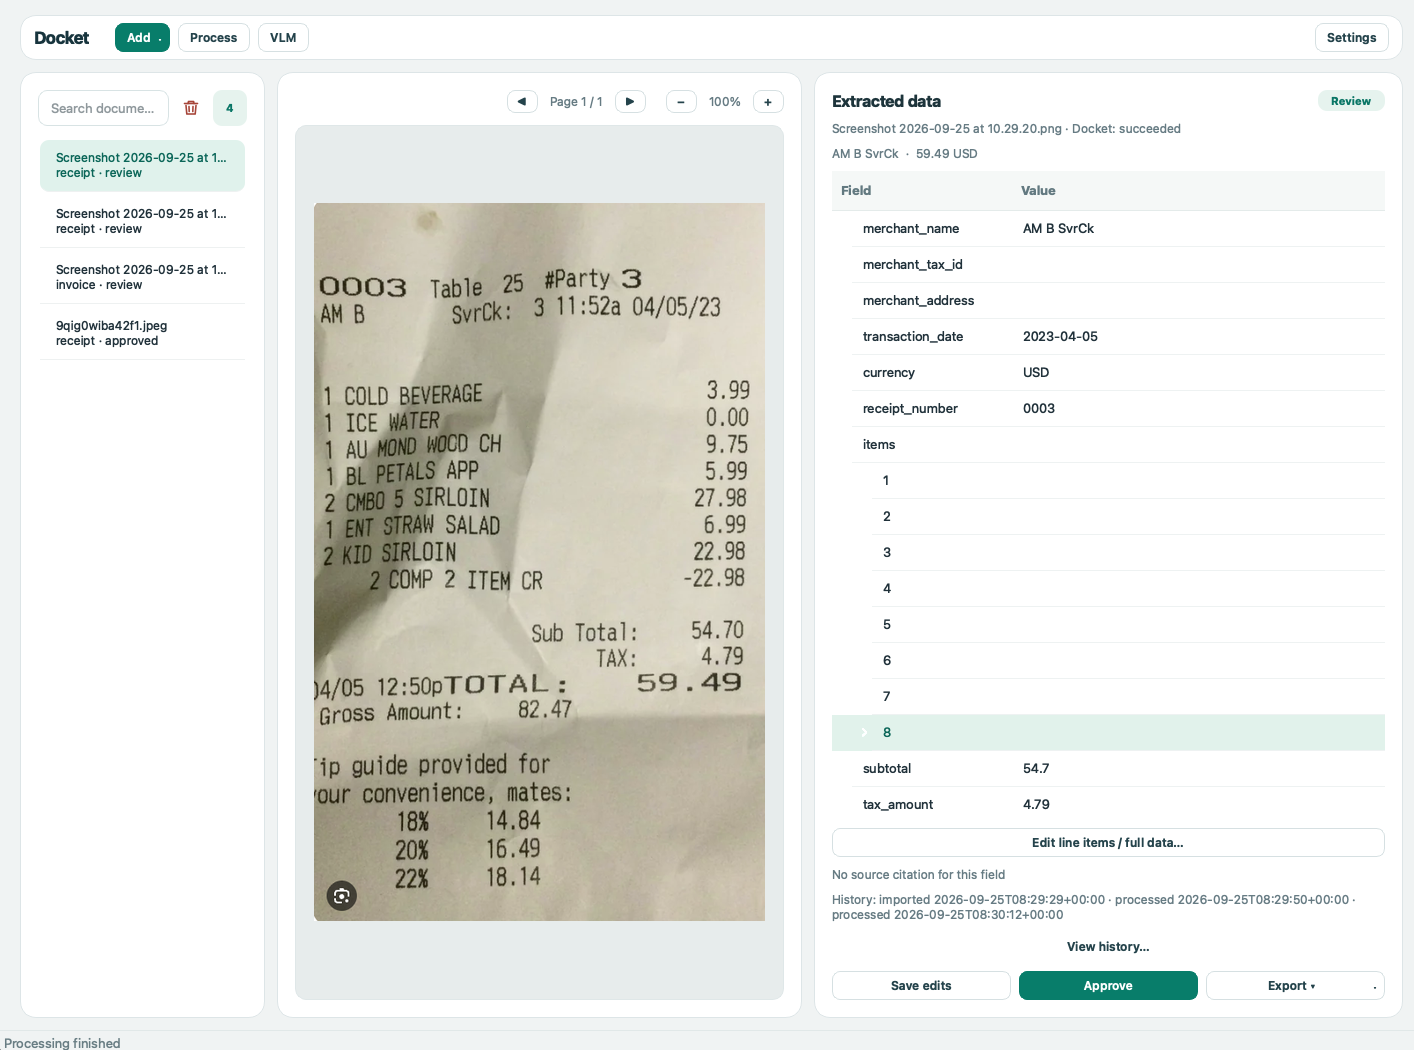
Task: Click the document count badge showing 4
Action: click(x=230, y=108)
